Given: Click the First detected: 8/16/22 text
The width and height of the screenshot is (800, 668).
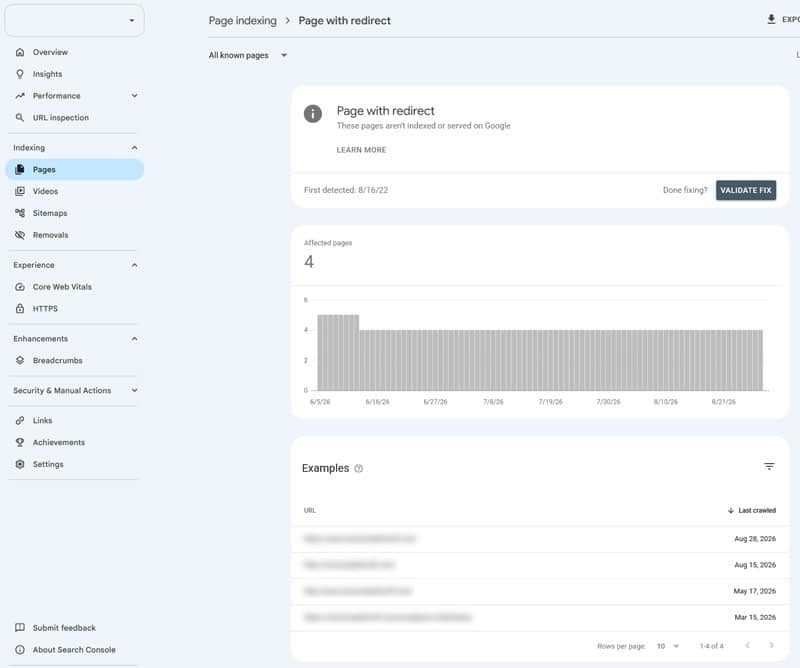Looking at the screenshot, I should click(x=346, y=190).
